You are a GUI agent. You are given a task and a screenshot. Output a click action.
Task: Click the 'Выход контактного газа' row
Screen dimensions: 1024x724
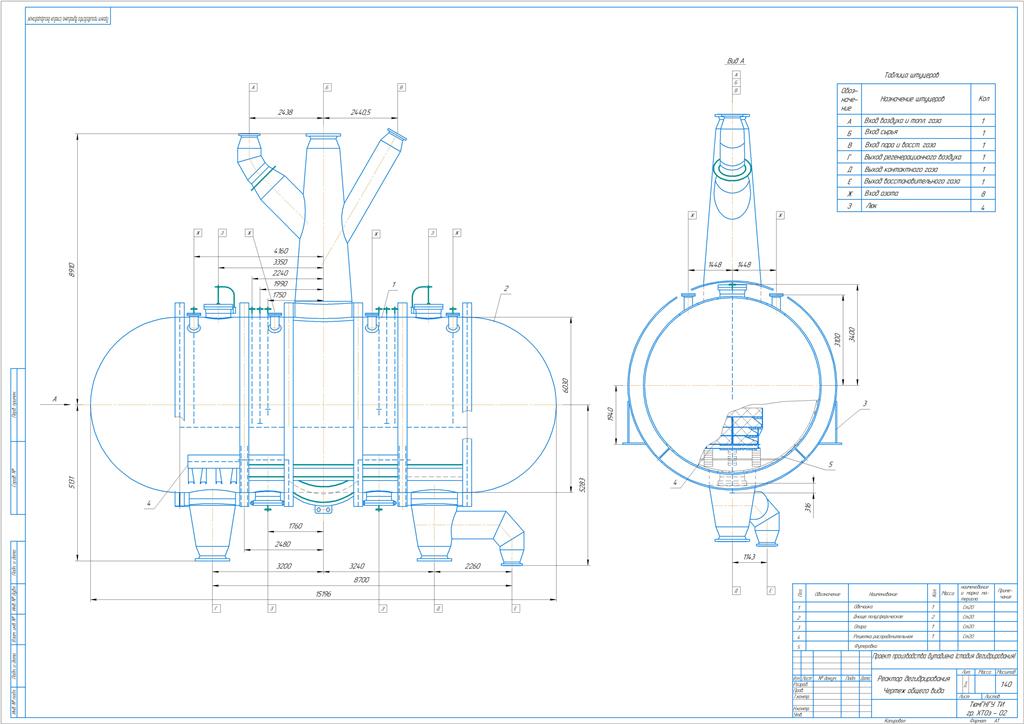[x=901, y=170]
